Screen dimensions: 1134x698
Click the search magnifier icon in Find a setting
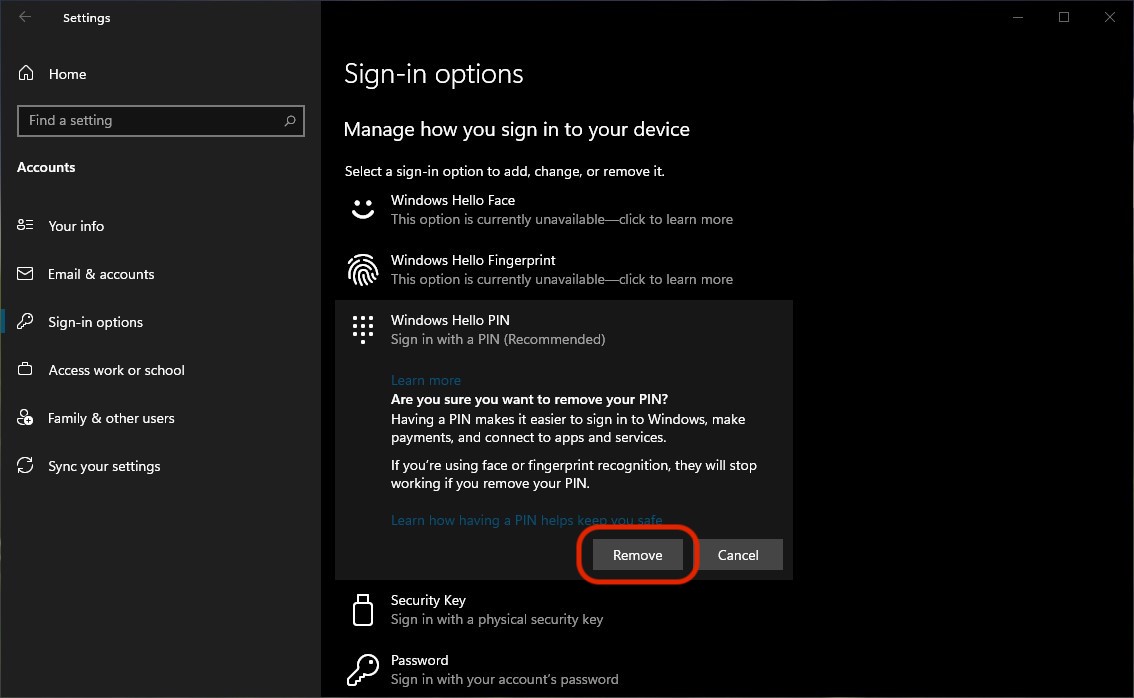[290, 121]
